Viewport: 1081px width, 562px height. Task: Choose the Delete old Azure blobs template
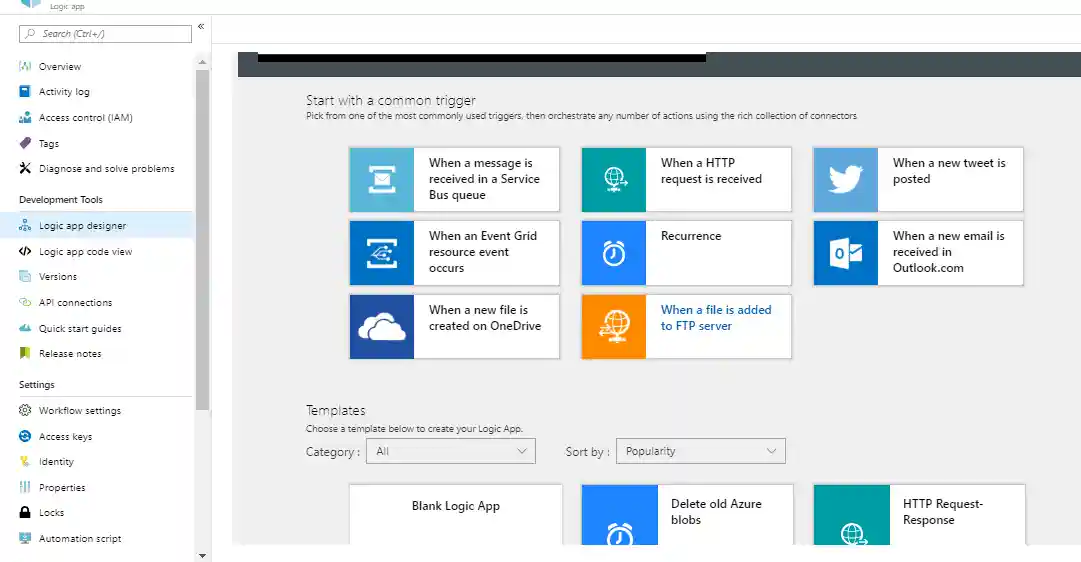tap(716, 512)
